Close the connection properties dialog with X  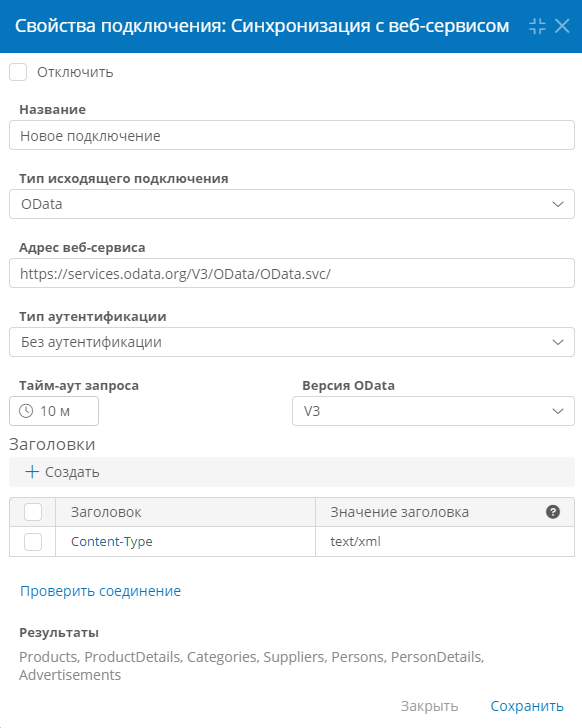tap(562, 26)
